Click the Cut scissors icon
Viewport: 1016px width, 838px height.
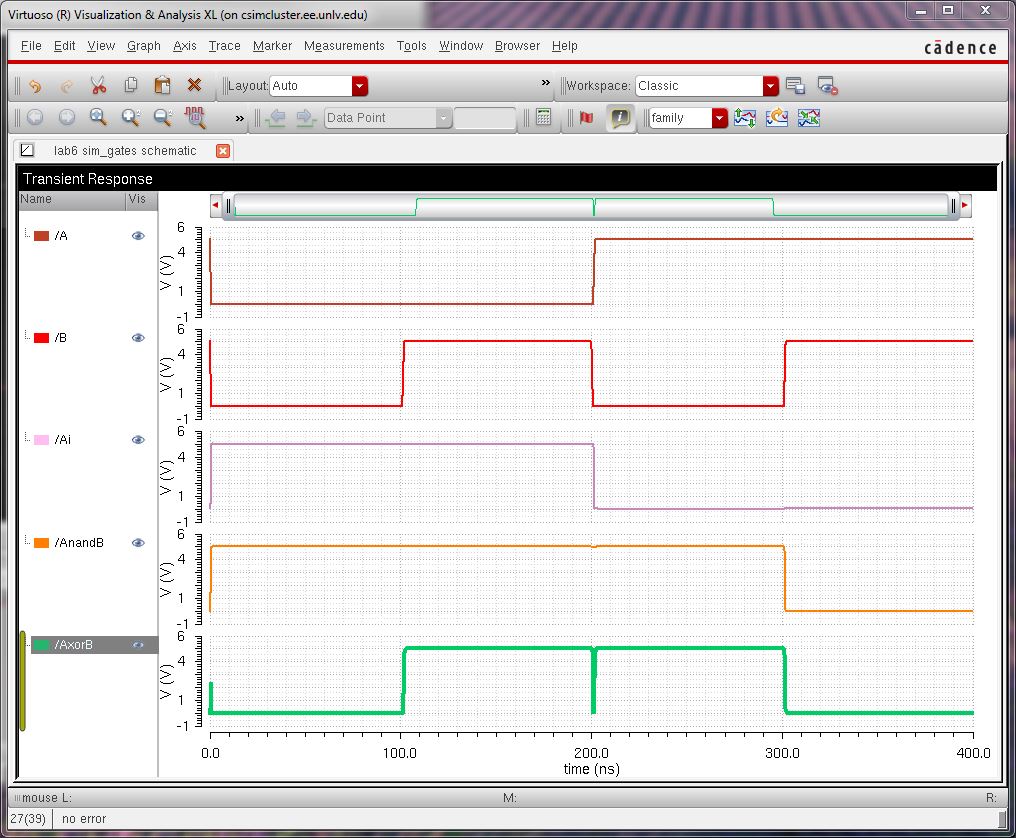pyautogui.click(x=98, y=86)
